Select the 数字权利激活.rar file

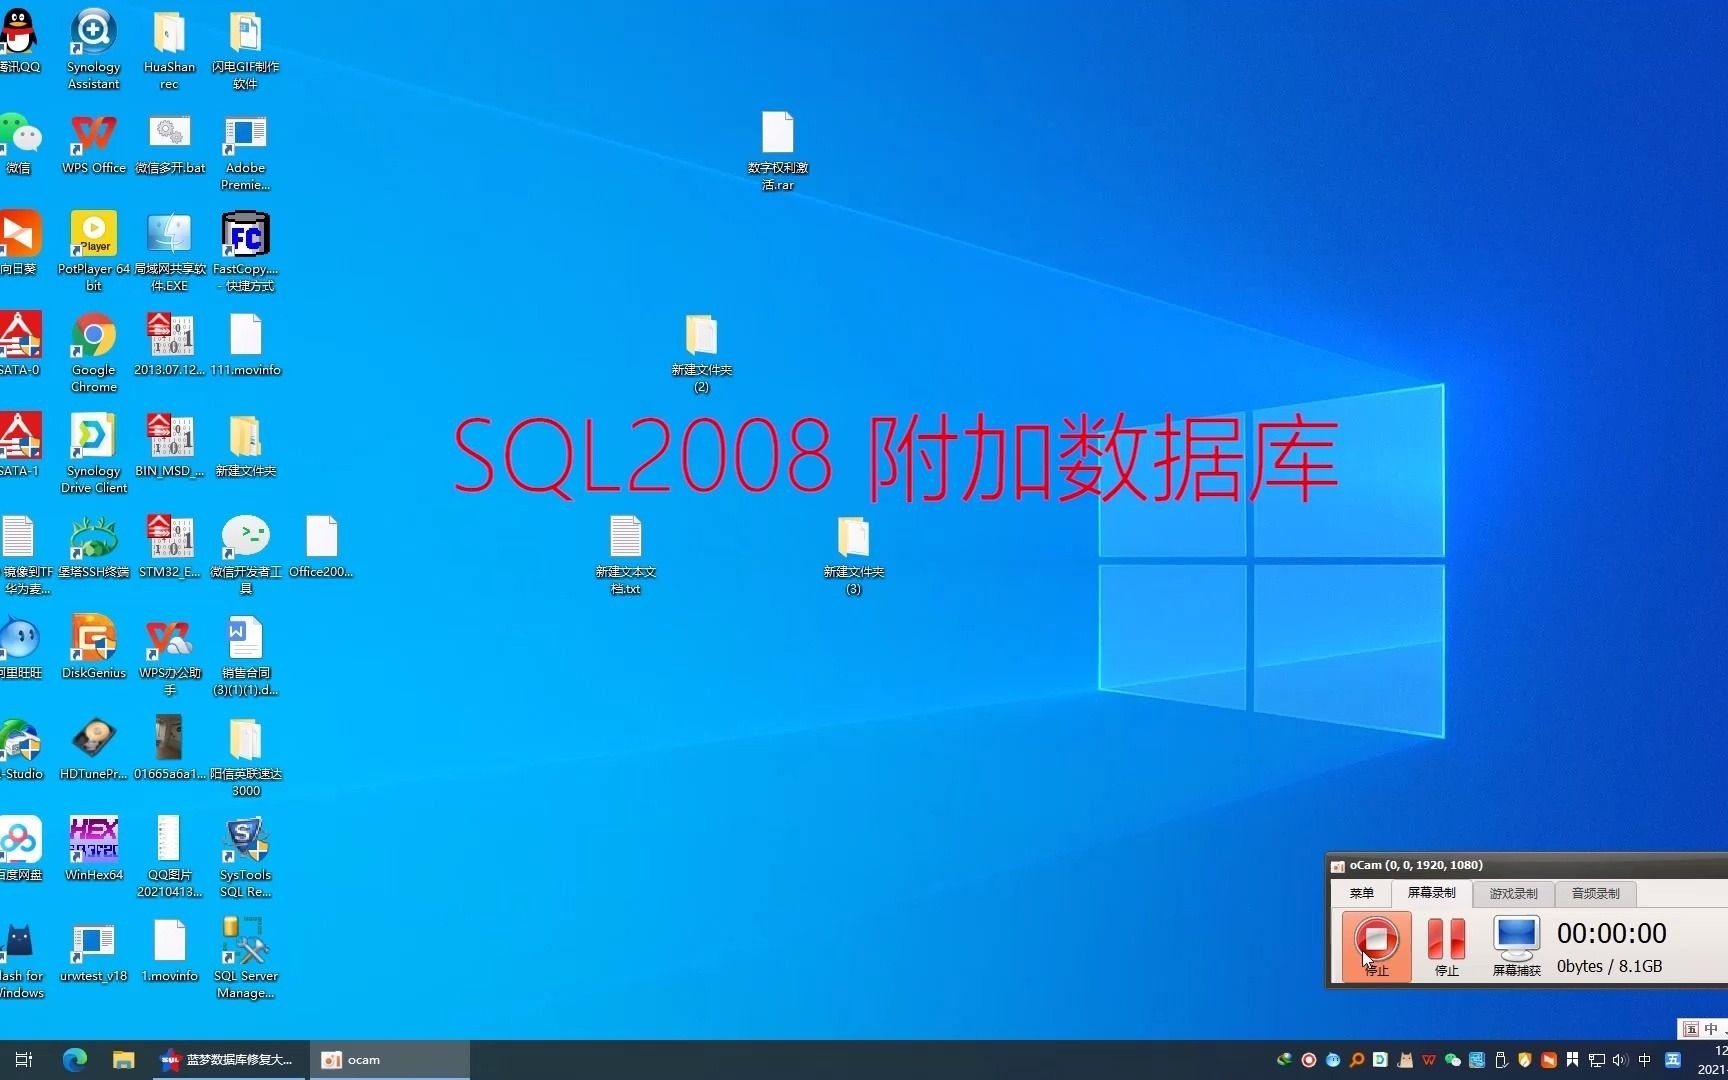[777, 150]
